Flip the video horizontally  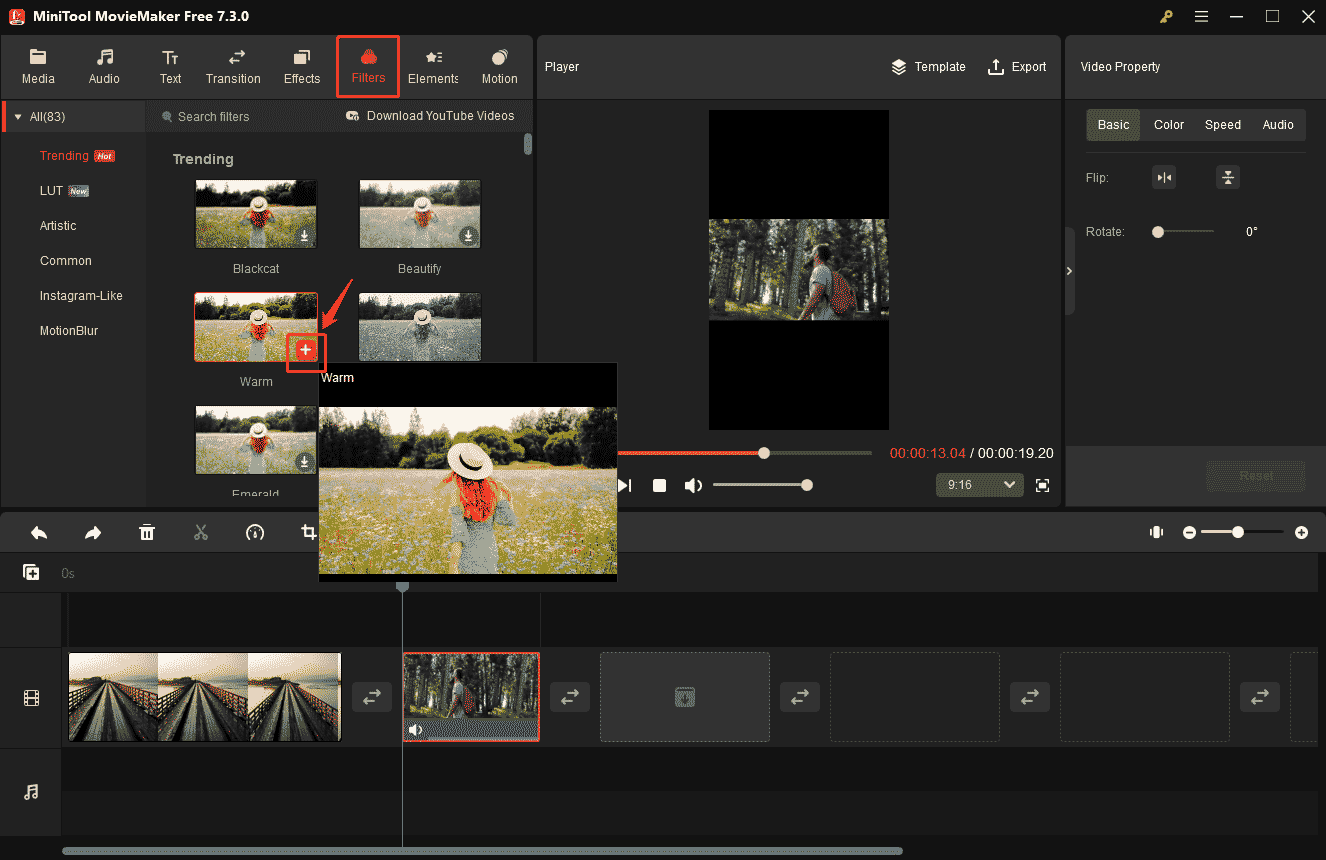pyautogui.click(x=1163, y=178)
